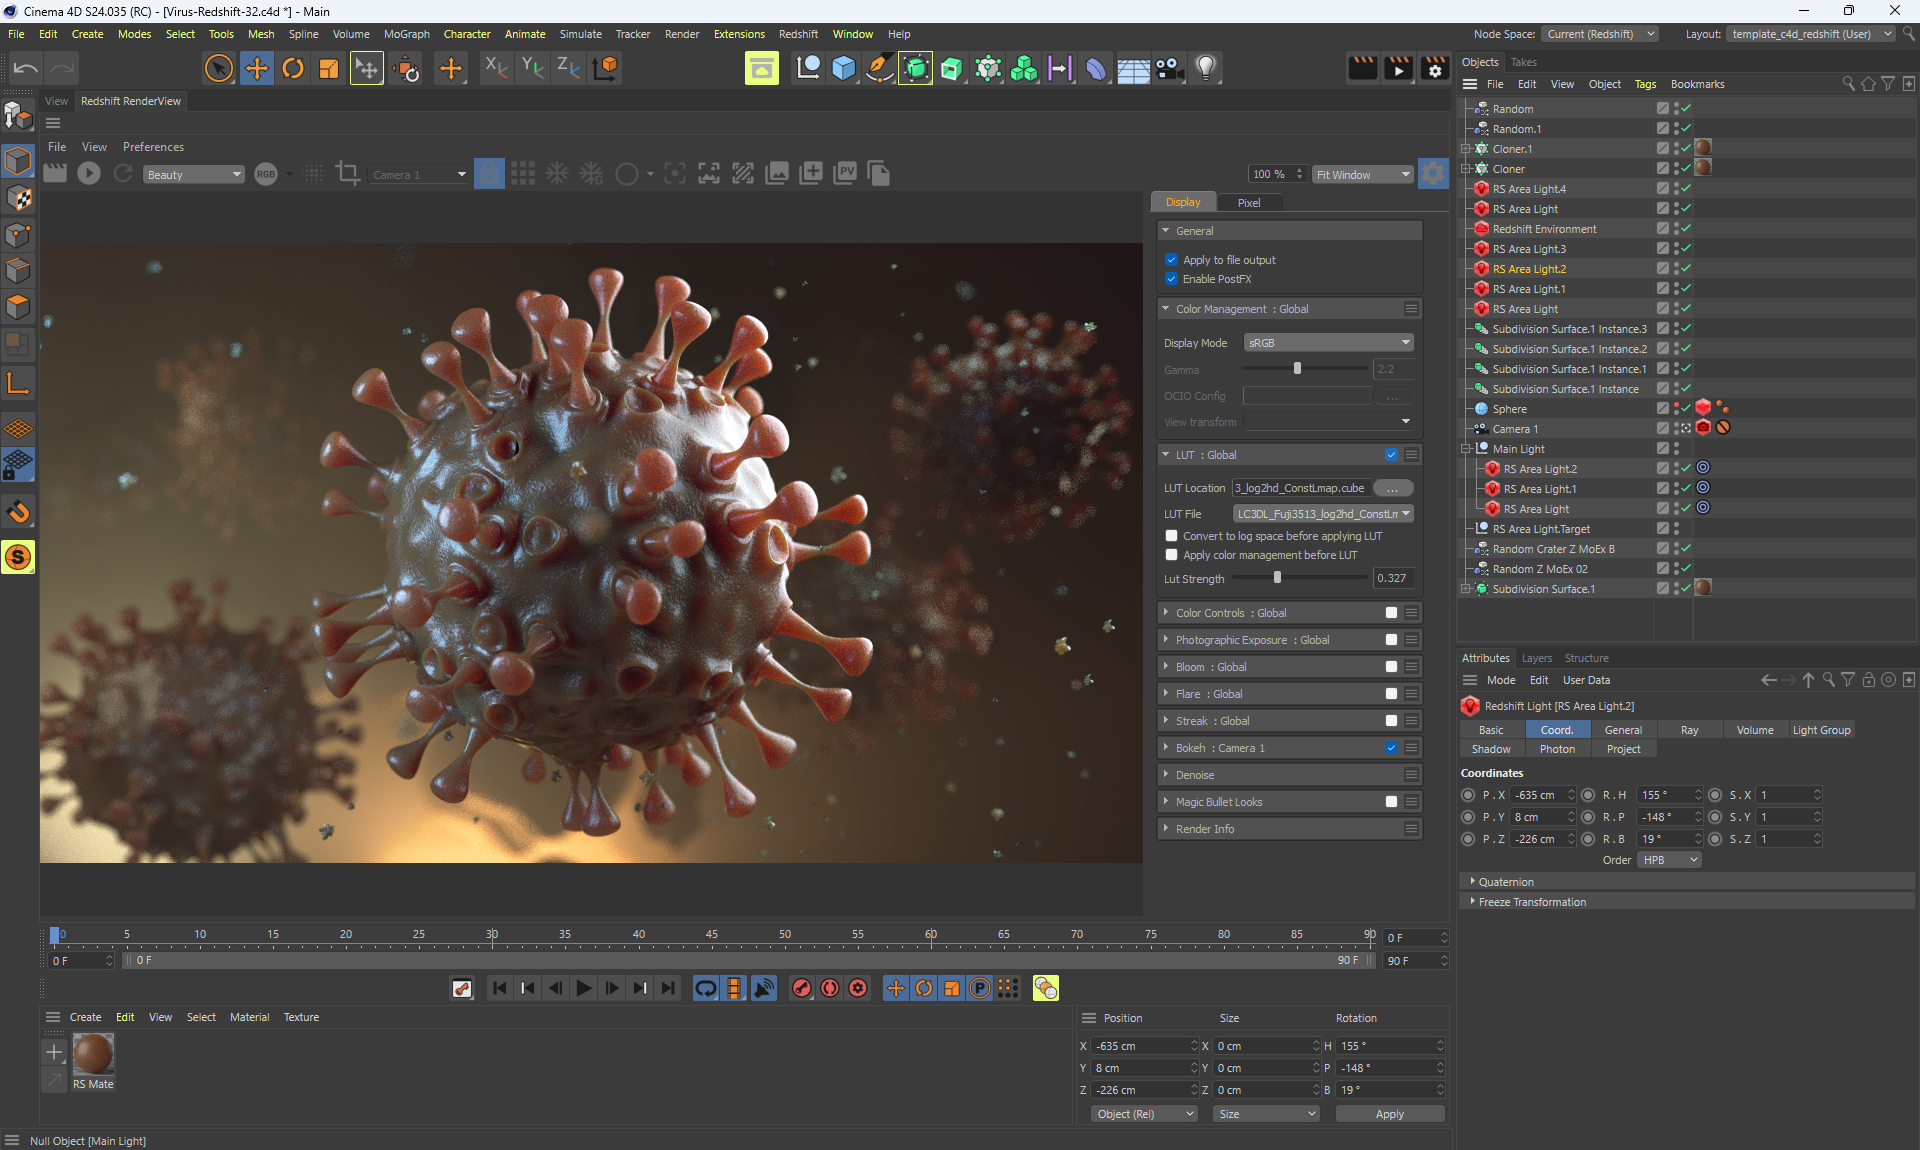Add a Light object via bulb icon
Screen dimensions: 1920x1150
coord(1206,68)
